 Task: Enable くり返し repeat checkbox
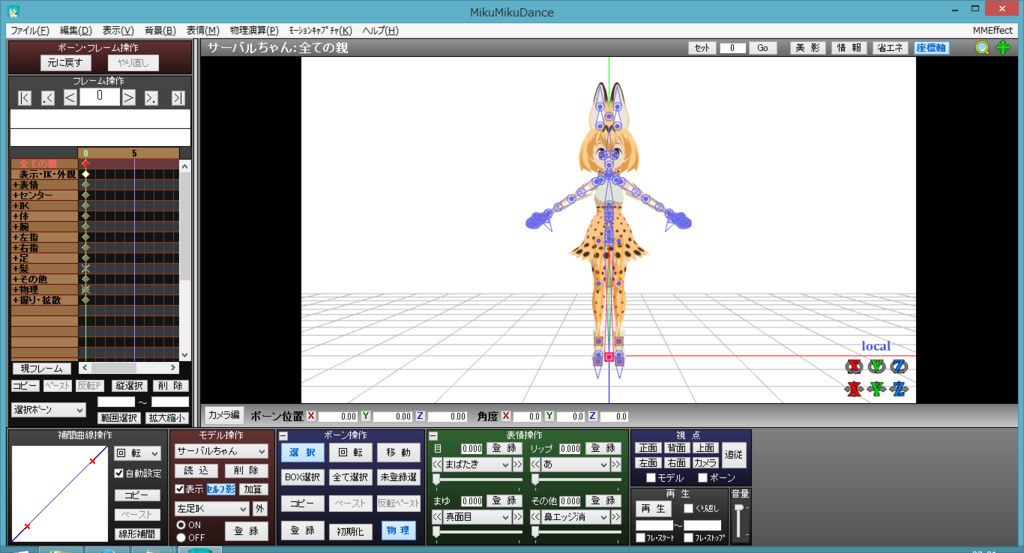tap(688, 508)
